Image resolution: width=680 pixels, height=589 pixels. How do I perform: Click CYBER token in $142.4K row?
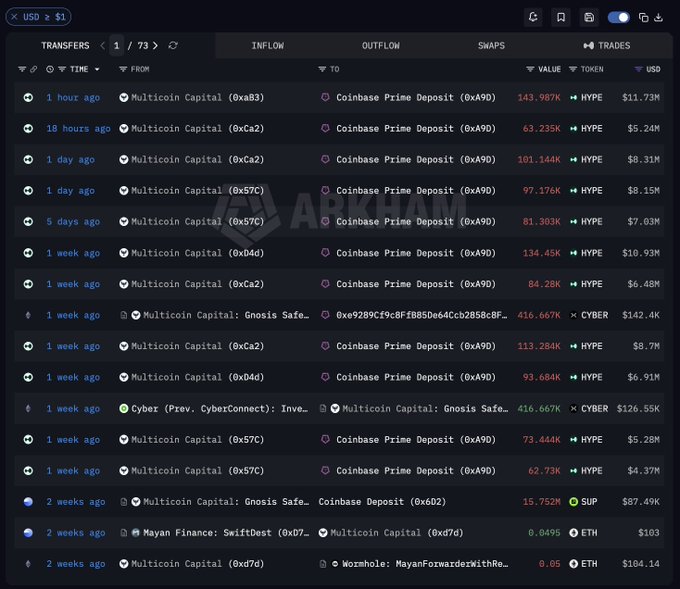pyautogui.click(x=594, y=315)
